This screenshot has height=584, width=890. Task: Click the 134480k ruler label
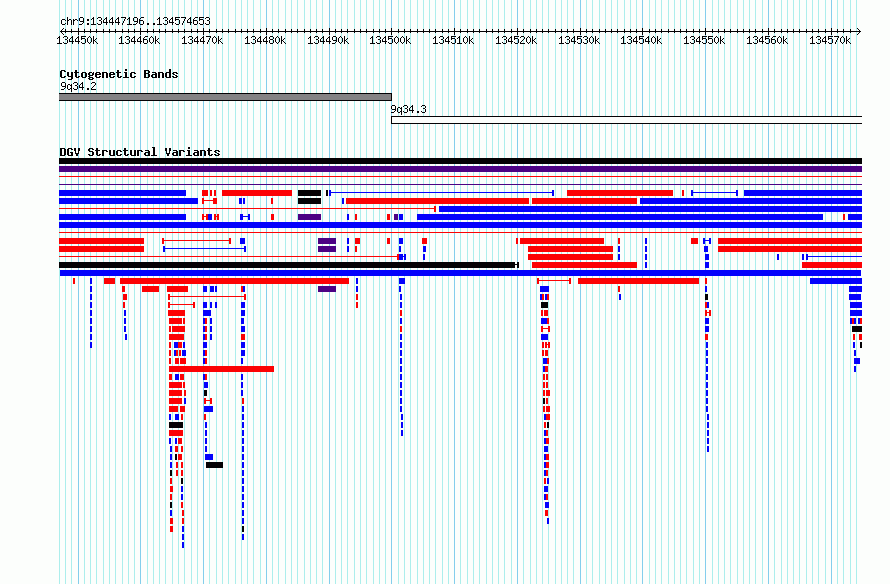[x=265, y=41]
